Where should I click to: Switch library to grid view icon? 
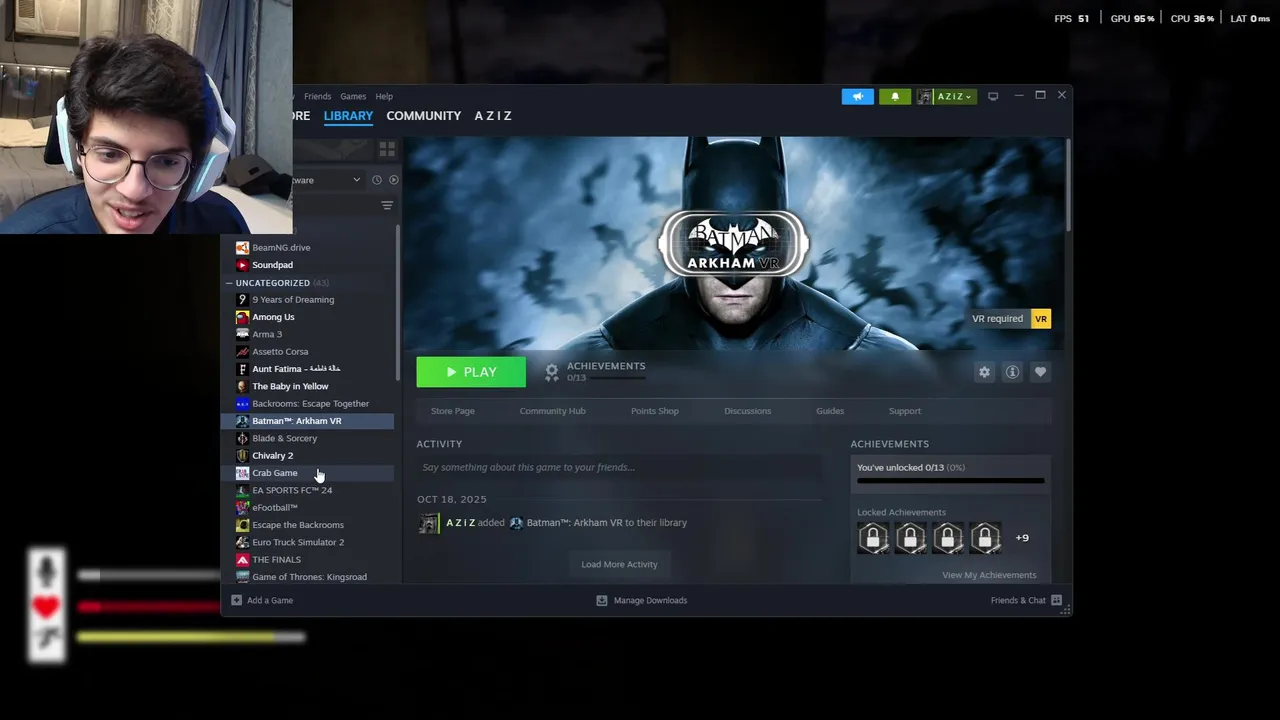387,149
